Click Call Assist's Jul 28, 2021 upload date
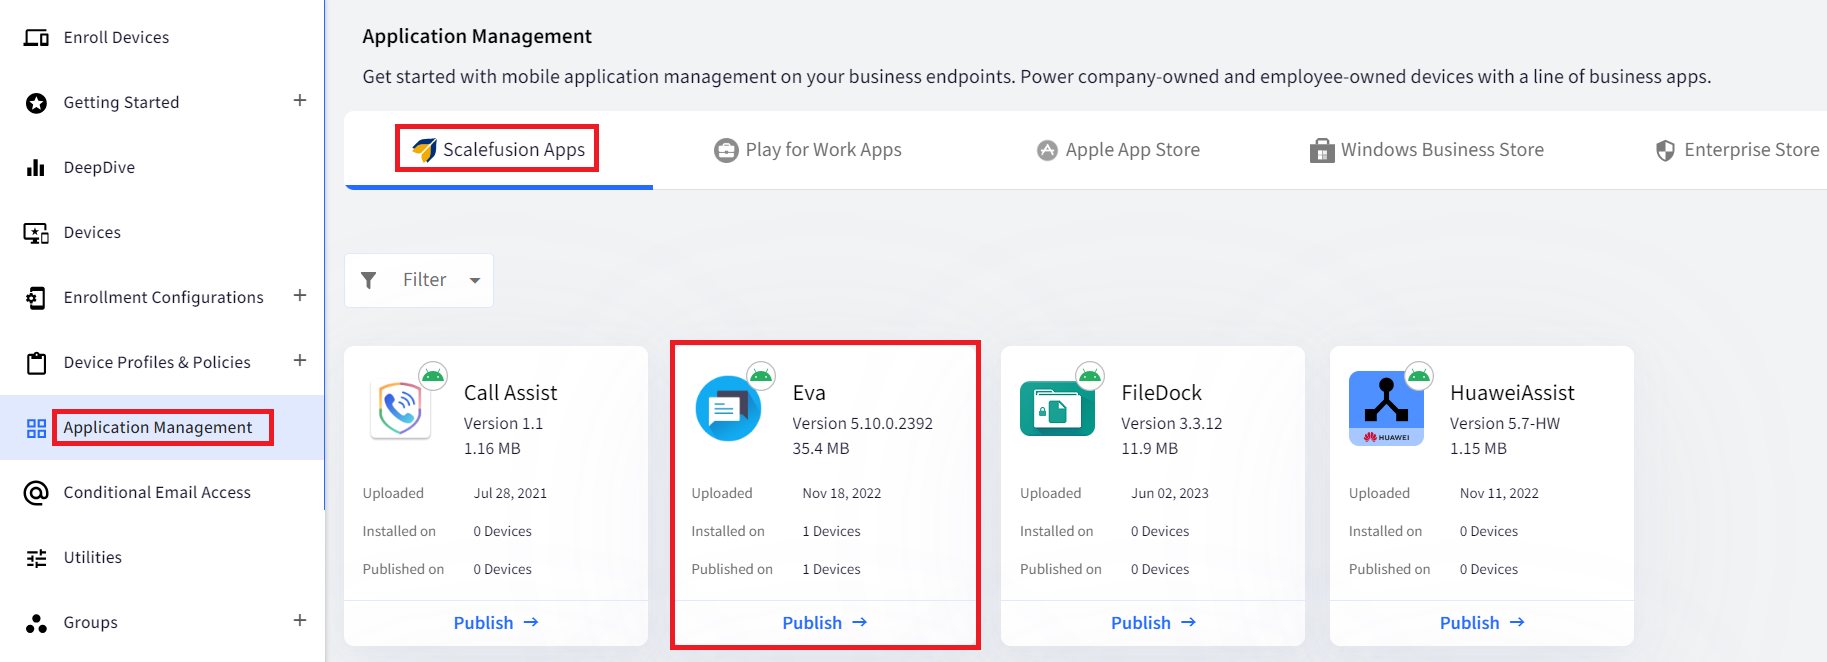1827x662 pixels. point(510,494)
